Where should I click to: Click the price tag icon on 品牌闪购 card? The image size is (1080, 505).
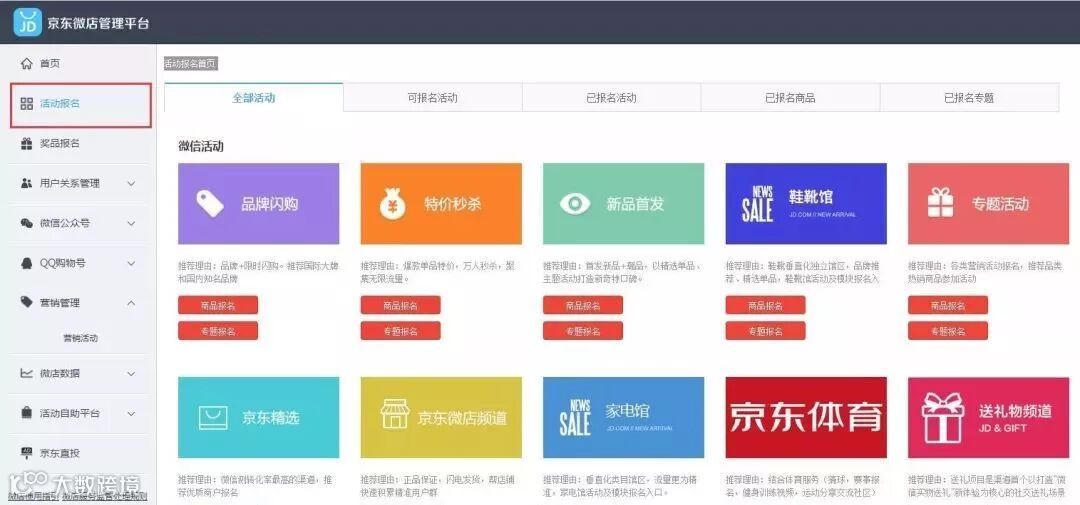click(x=209, y=204)
